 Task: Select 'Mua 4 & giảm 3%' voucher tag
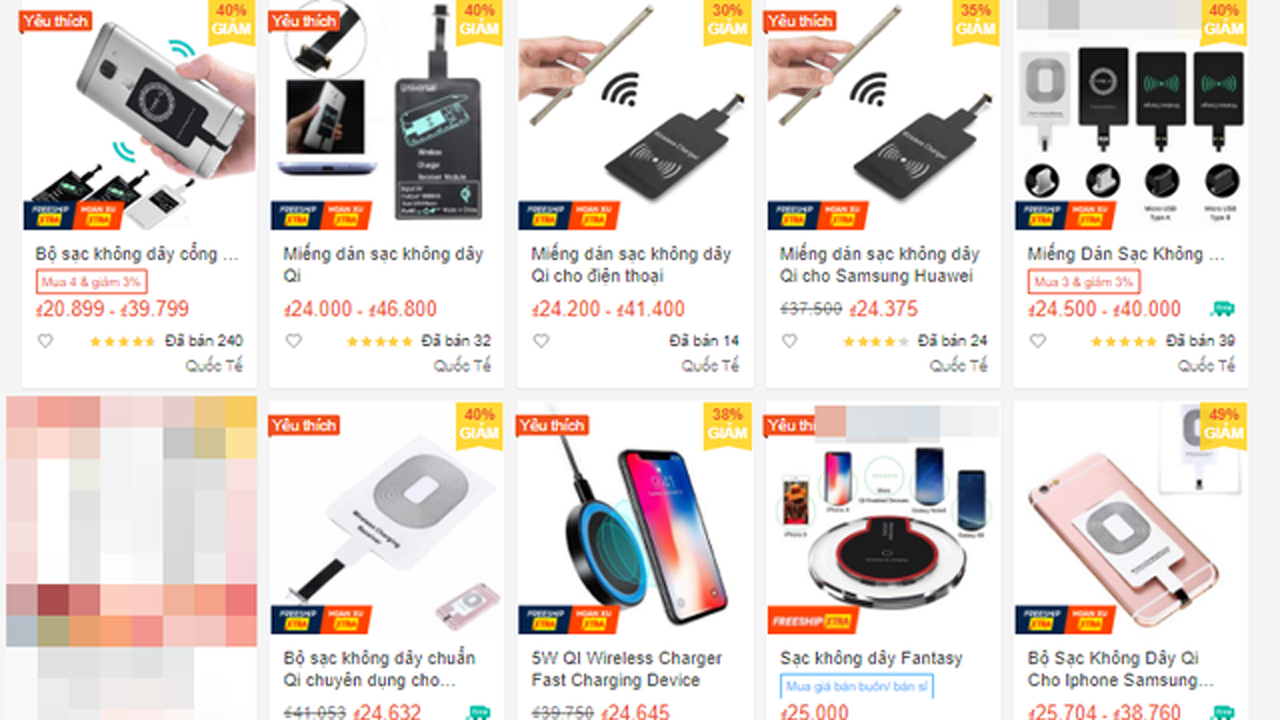[x=91, y=282]
